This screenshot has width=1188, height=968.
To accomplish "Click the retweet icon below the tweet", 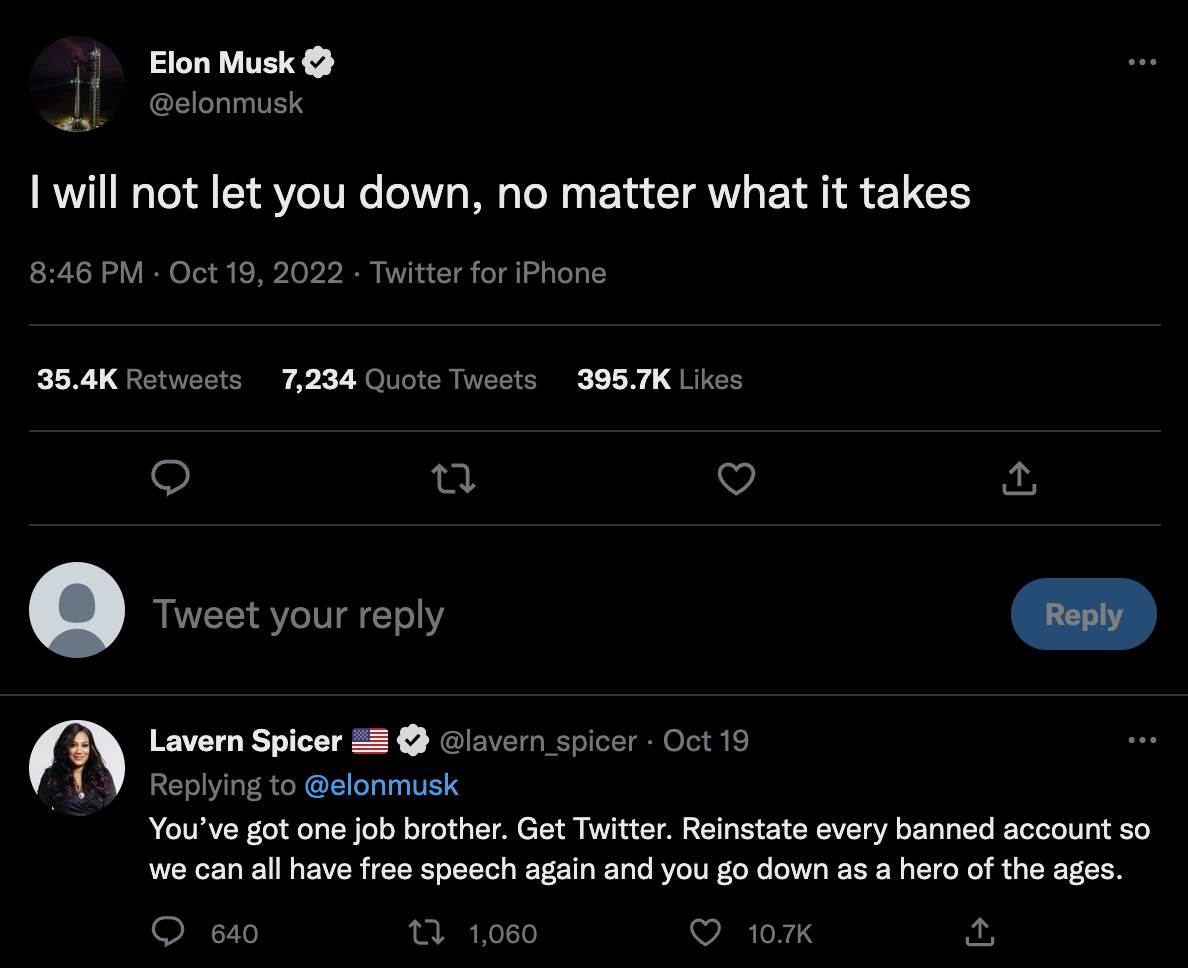I will [x=453, y=479].
